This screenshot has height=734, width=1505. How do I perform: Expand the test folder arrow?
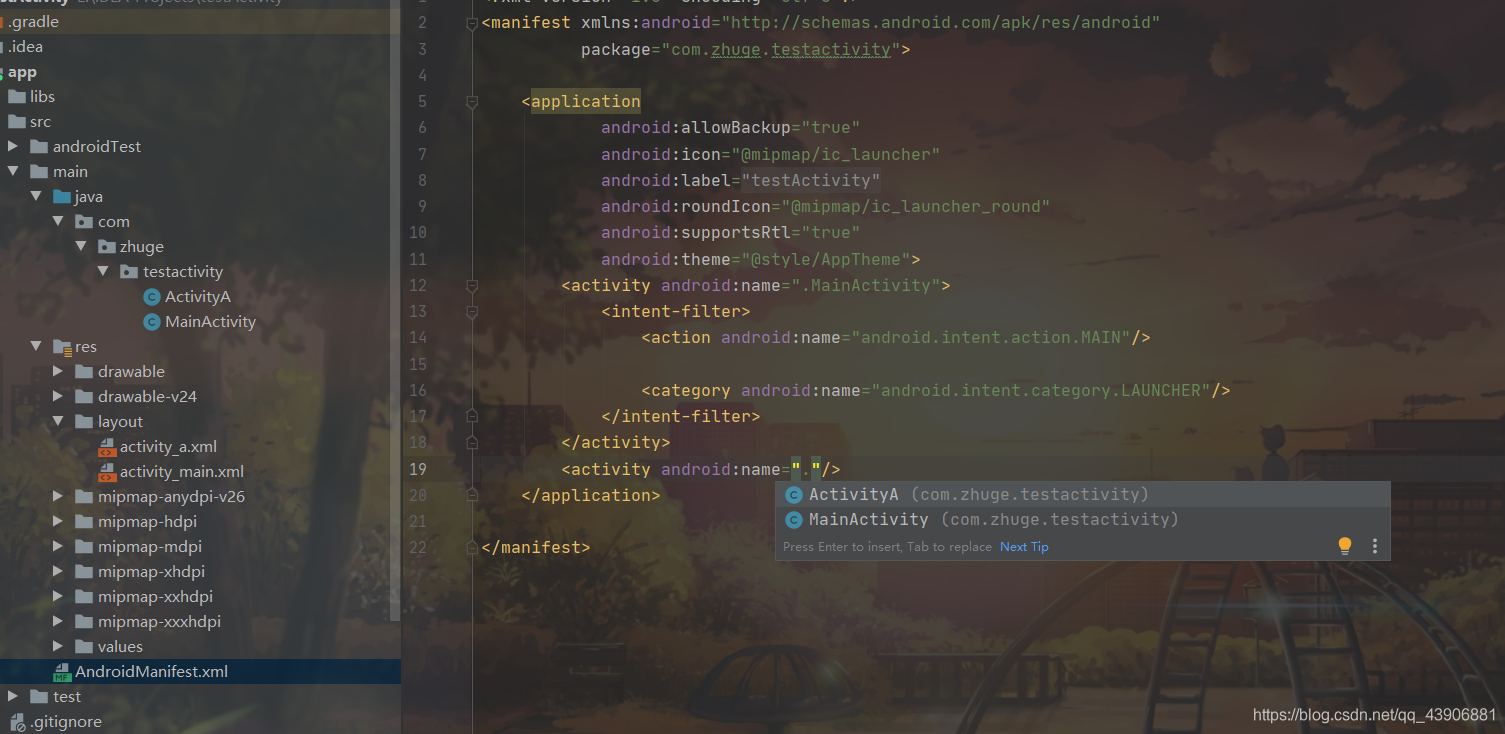13,696
